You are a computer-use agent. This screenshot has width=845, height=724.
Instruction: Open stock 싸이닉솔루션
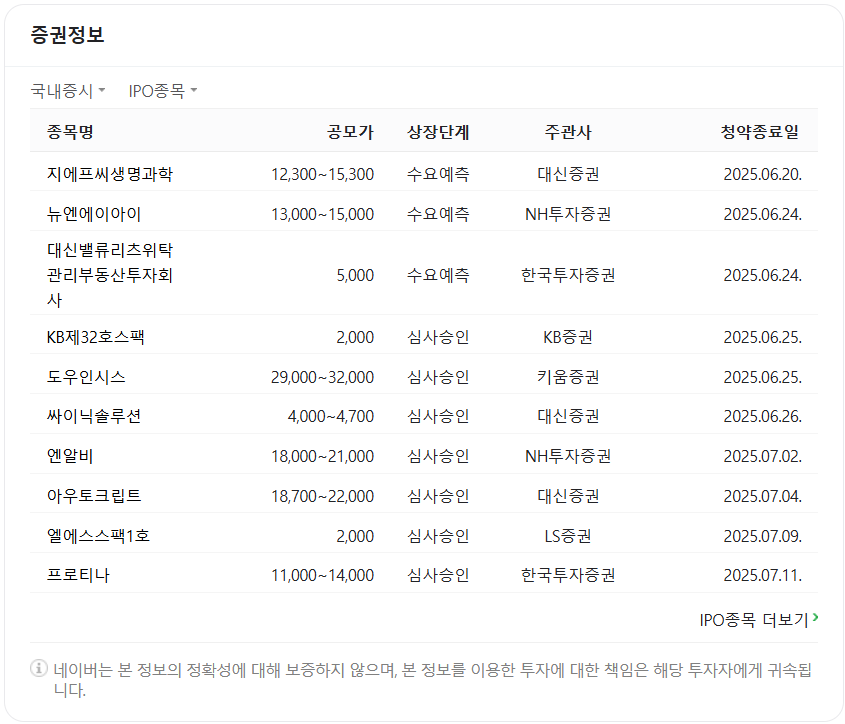click(x=94, y=416)
